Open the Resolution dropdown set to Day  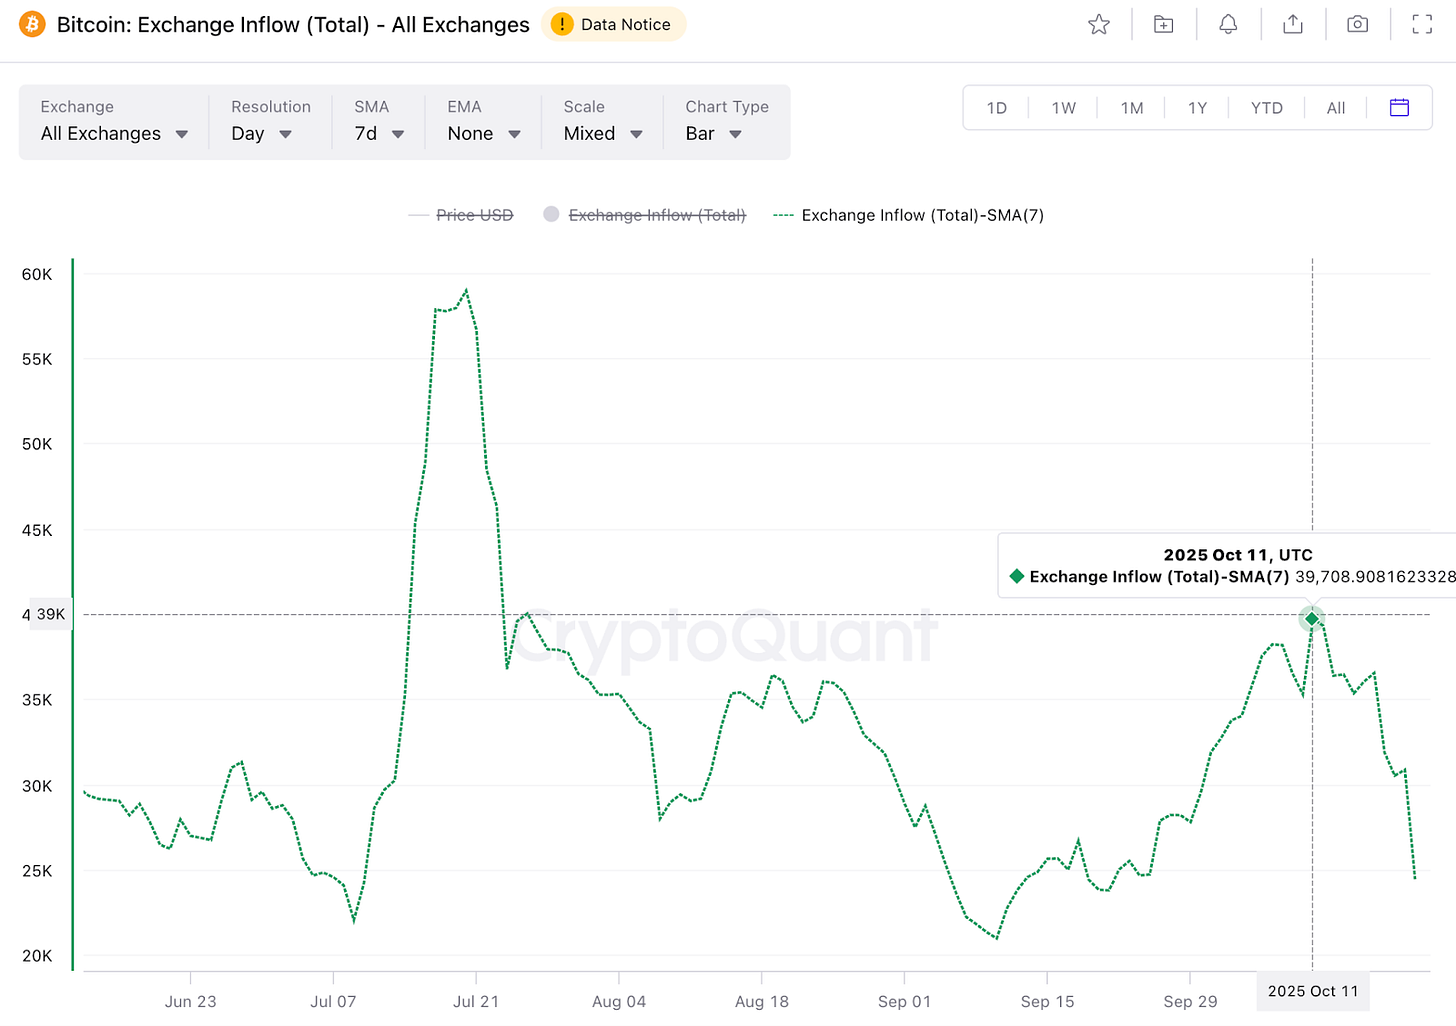[x=261, y=134]
